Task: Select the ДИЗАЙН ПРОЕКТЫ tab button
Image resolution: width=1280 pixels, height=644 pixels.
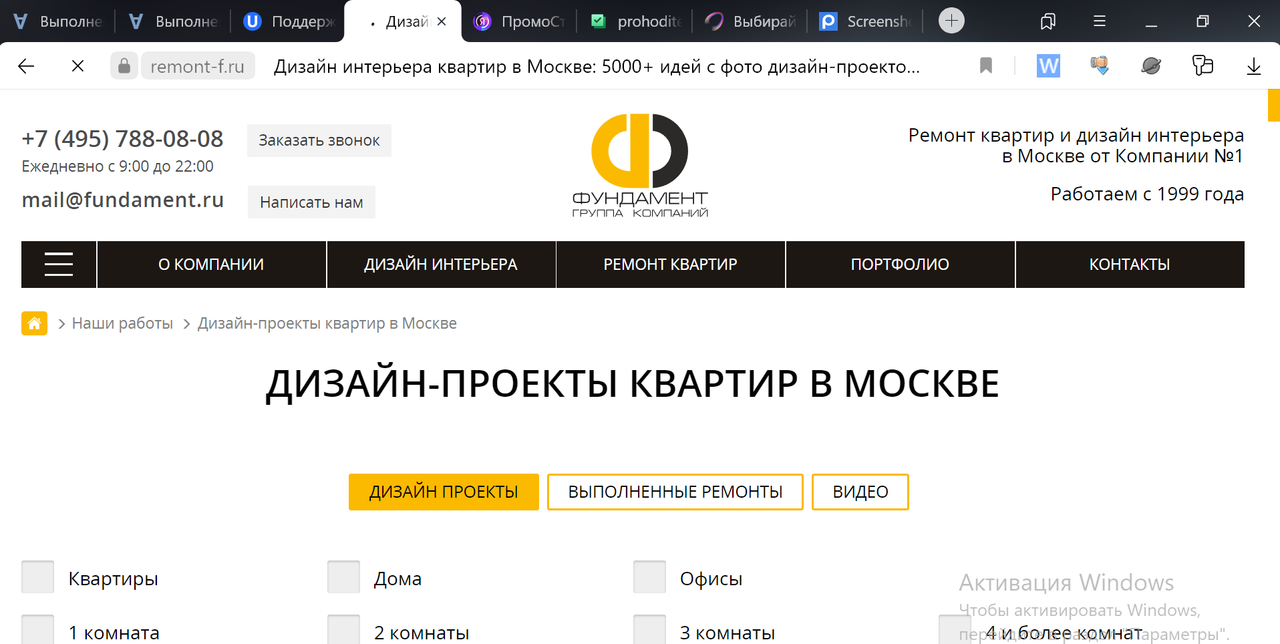Action: pos(444,492)
